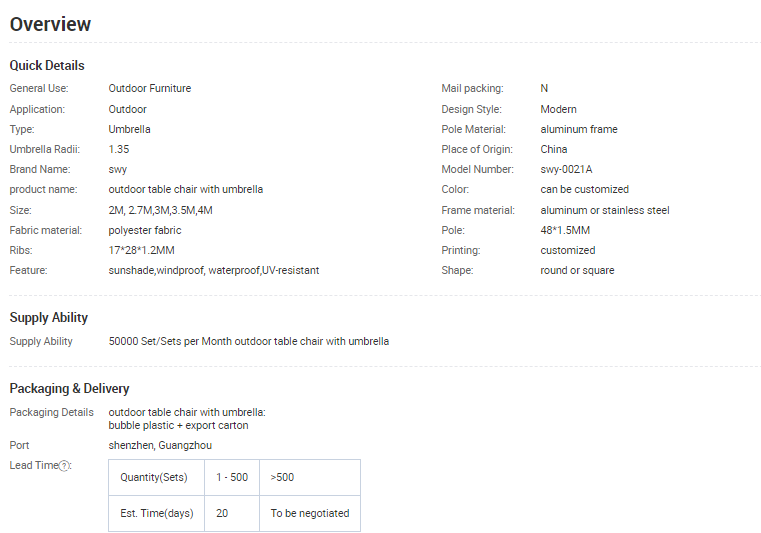Screen dimensions: 761x533
Task: Click the Est. Time(days) row header cell
Action: [155, 513]
